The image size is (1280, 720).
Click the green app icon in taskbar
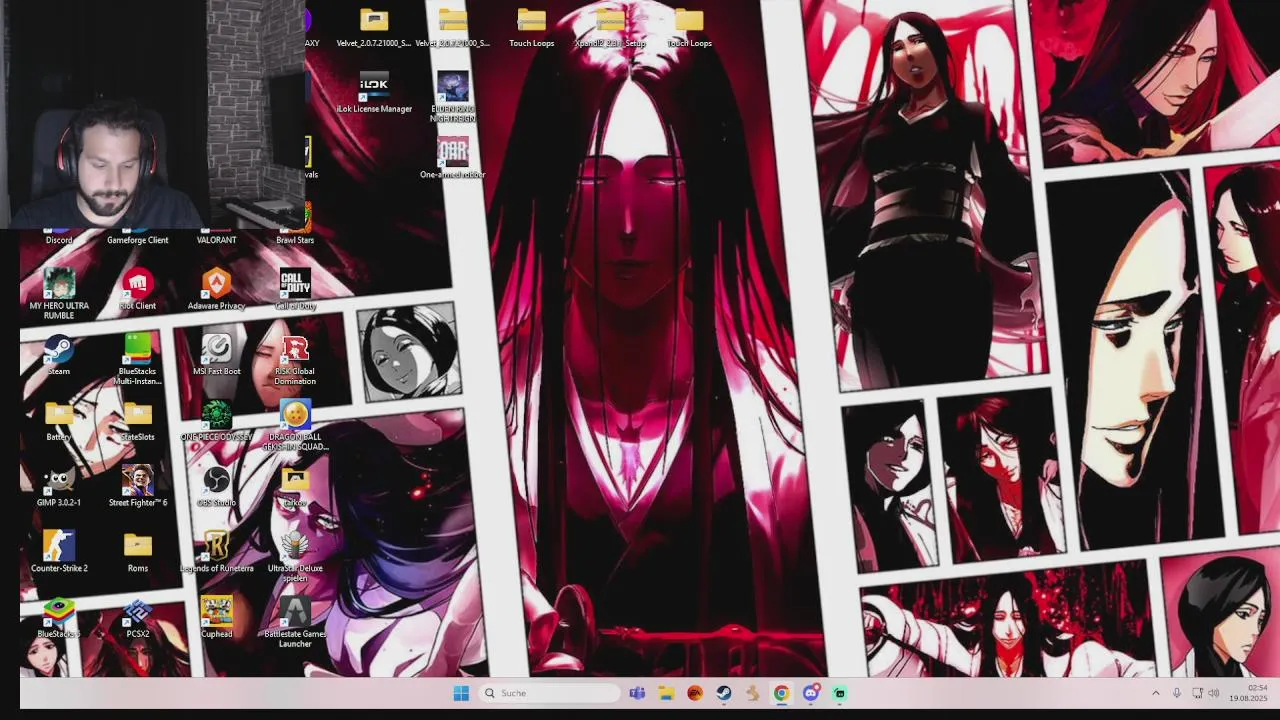tap(840, 693)
